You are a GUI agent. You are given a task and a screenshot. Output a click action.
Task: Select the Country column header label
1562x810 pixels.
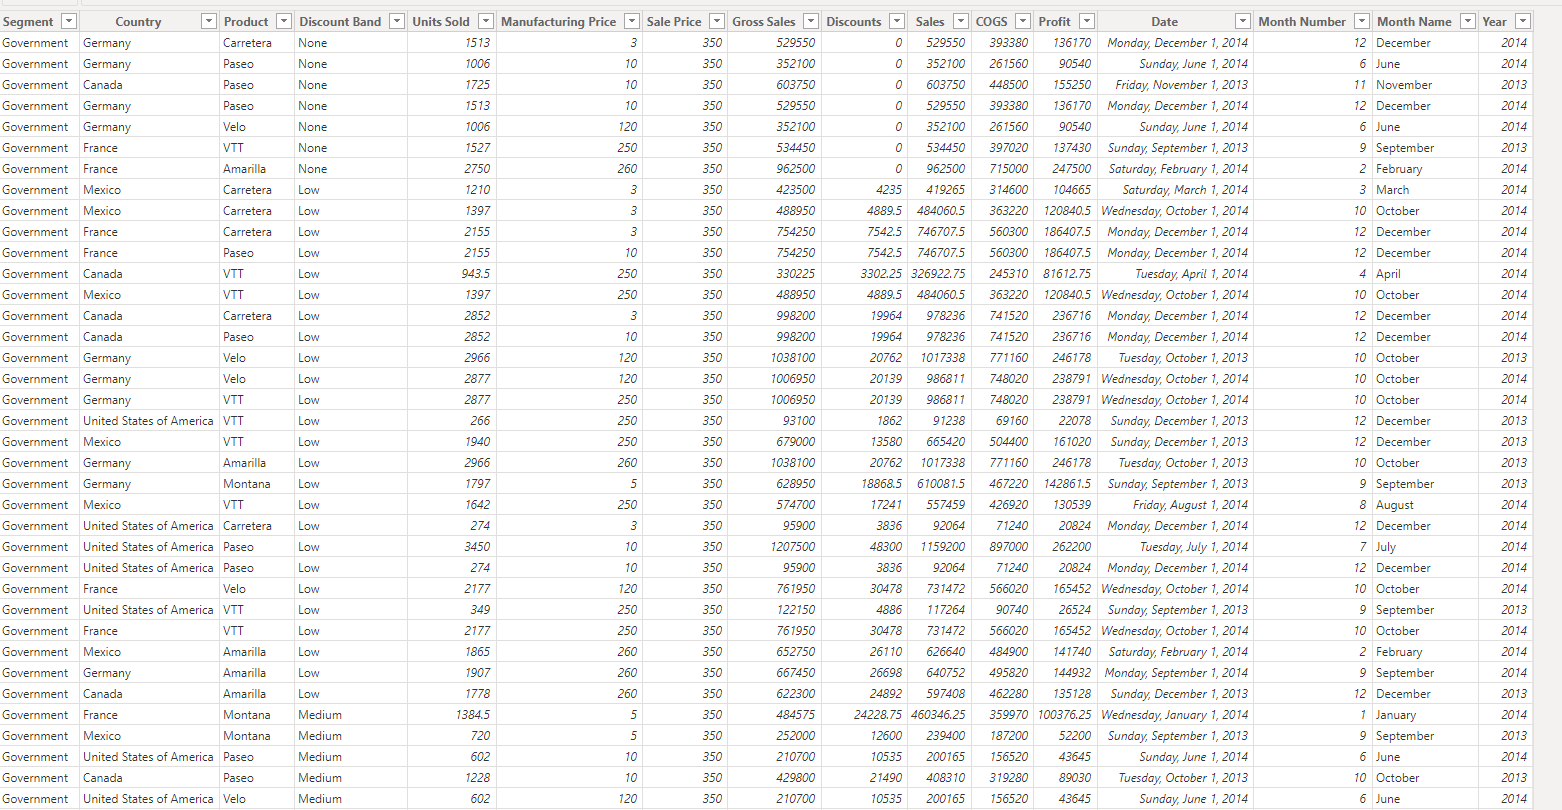tap(138, 21)
